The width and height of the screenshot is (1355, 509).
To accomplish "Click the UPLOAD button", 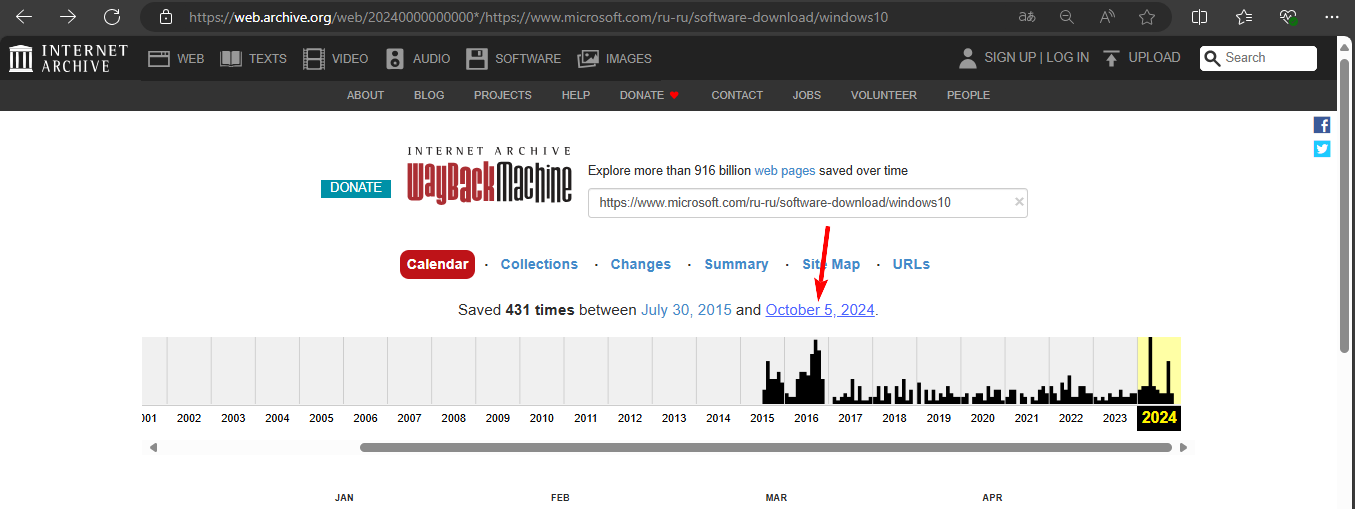I will [1142, 58].
